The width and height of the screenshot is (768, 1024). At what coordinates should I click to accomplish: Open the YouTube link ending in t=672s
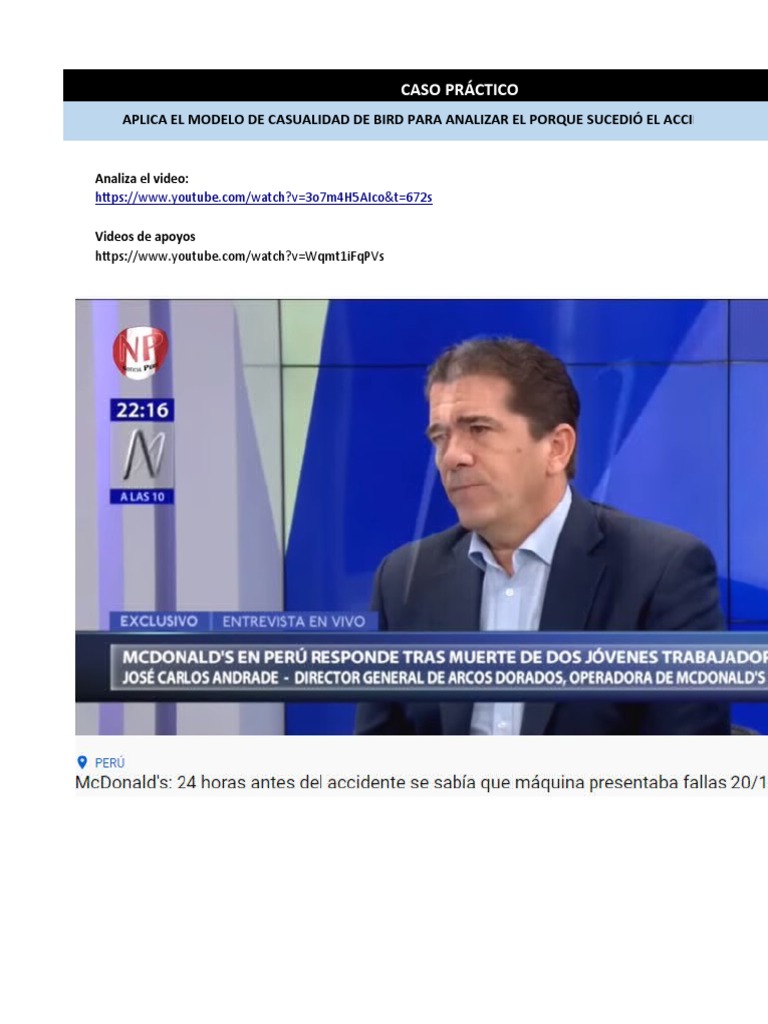[x=263, y=197]
